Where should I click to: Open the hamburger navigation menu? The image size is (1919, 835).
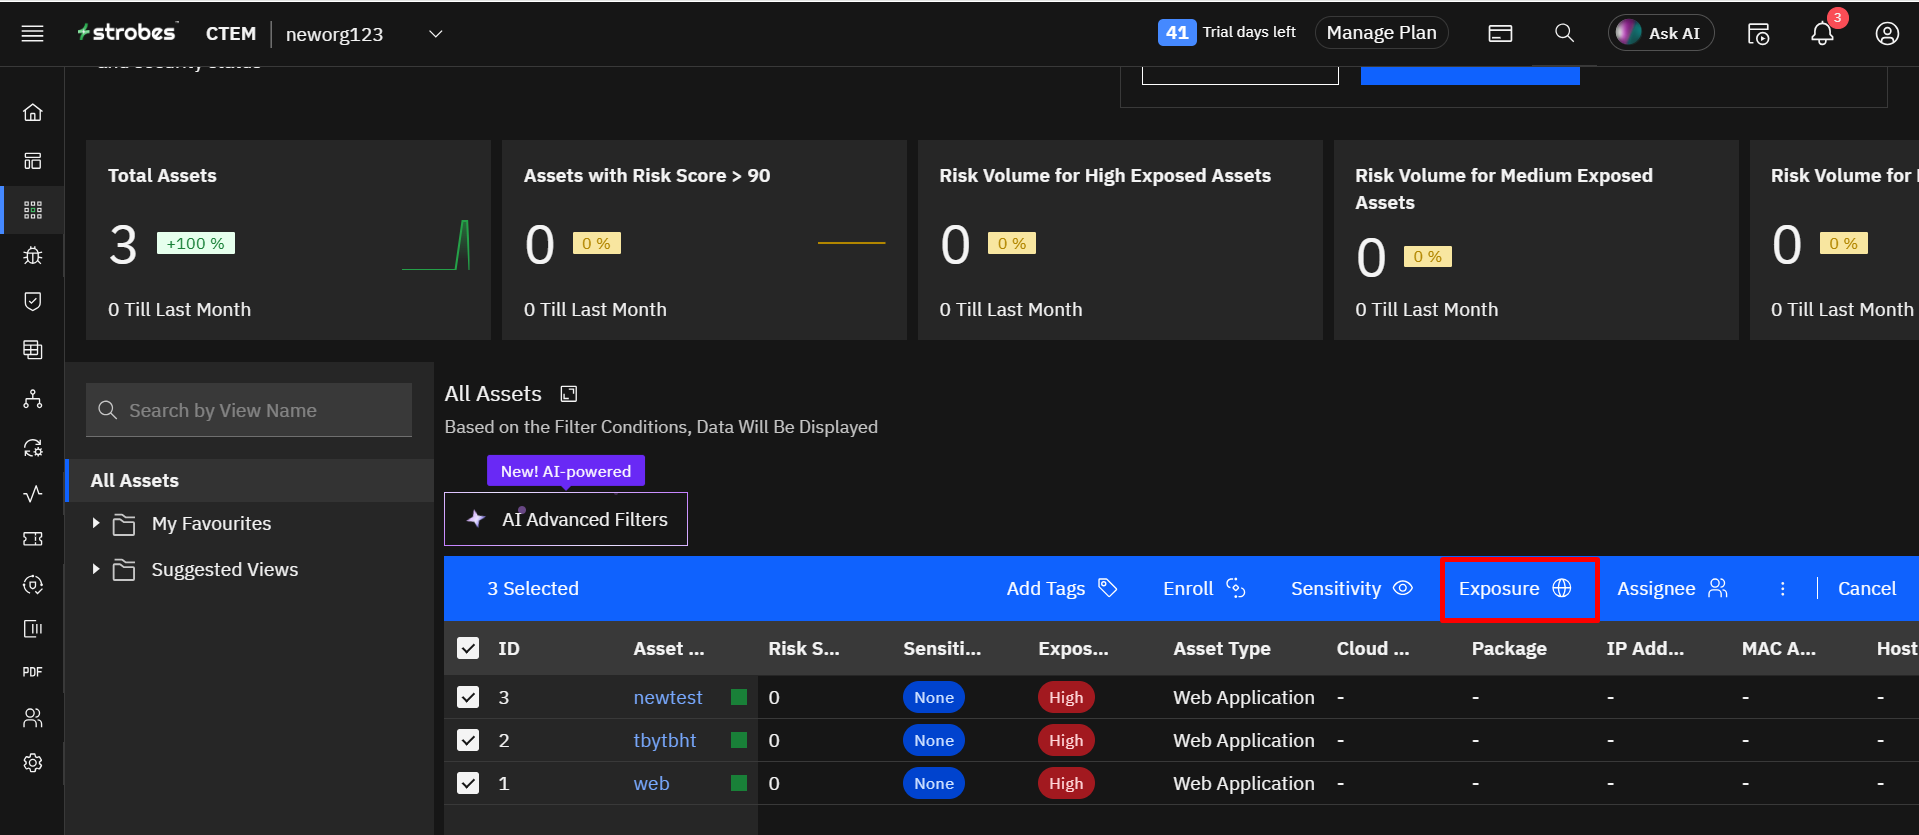[x=33, y=34]
